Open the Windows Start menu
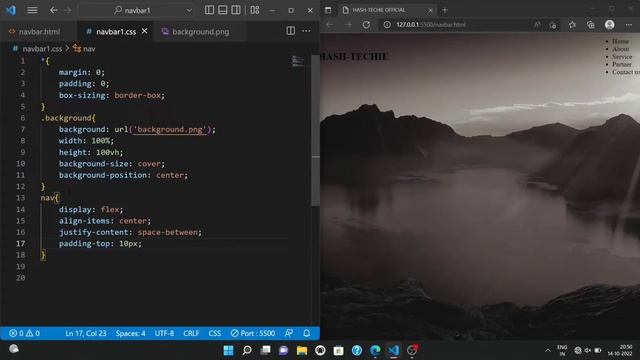640x360 pixels. (x=228, y=350)
